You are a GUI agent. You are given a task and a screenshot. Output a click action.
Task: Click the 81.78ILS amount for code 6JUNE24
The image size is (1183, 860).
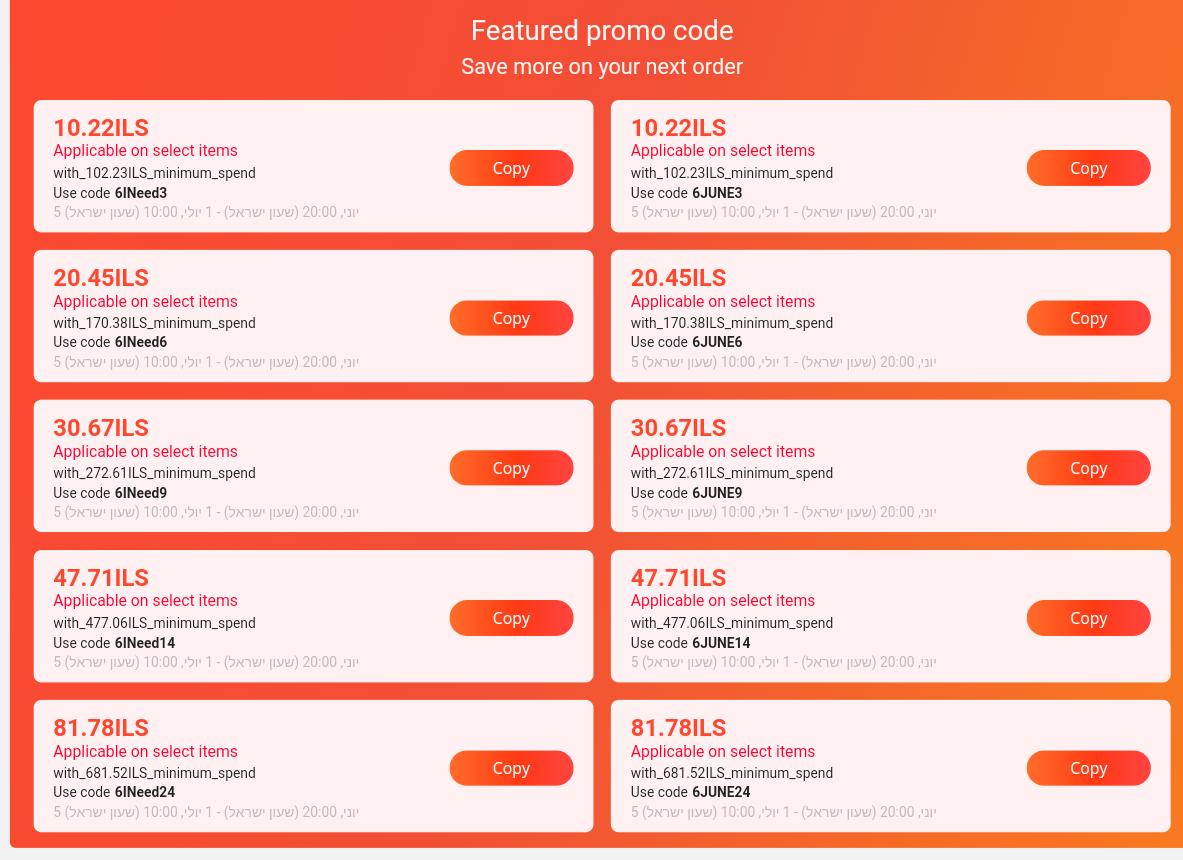click(678, 728)
